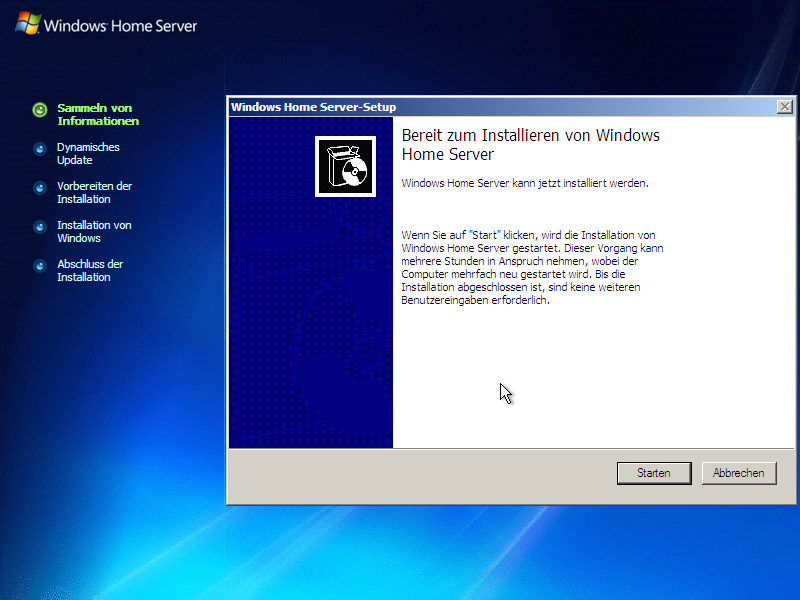Click the Bereit zum Installieren heading
This screenshot has width=800, height=600.
click(530, 144)
